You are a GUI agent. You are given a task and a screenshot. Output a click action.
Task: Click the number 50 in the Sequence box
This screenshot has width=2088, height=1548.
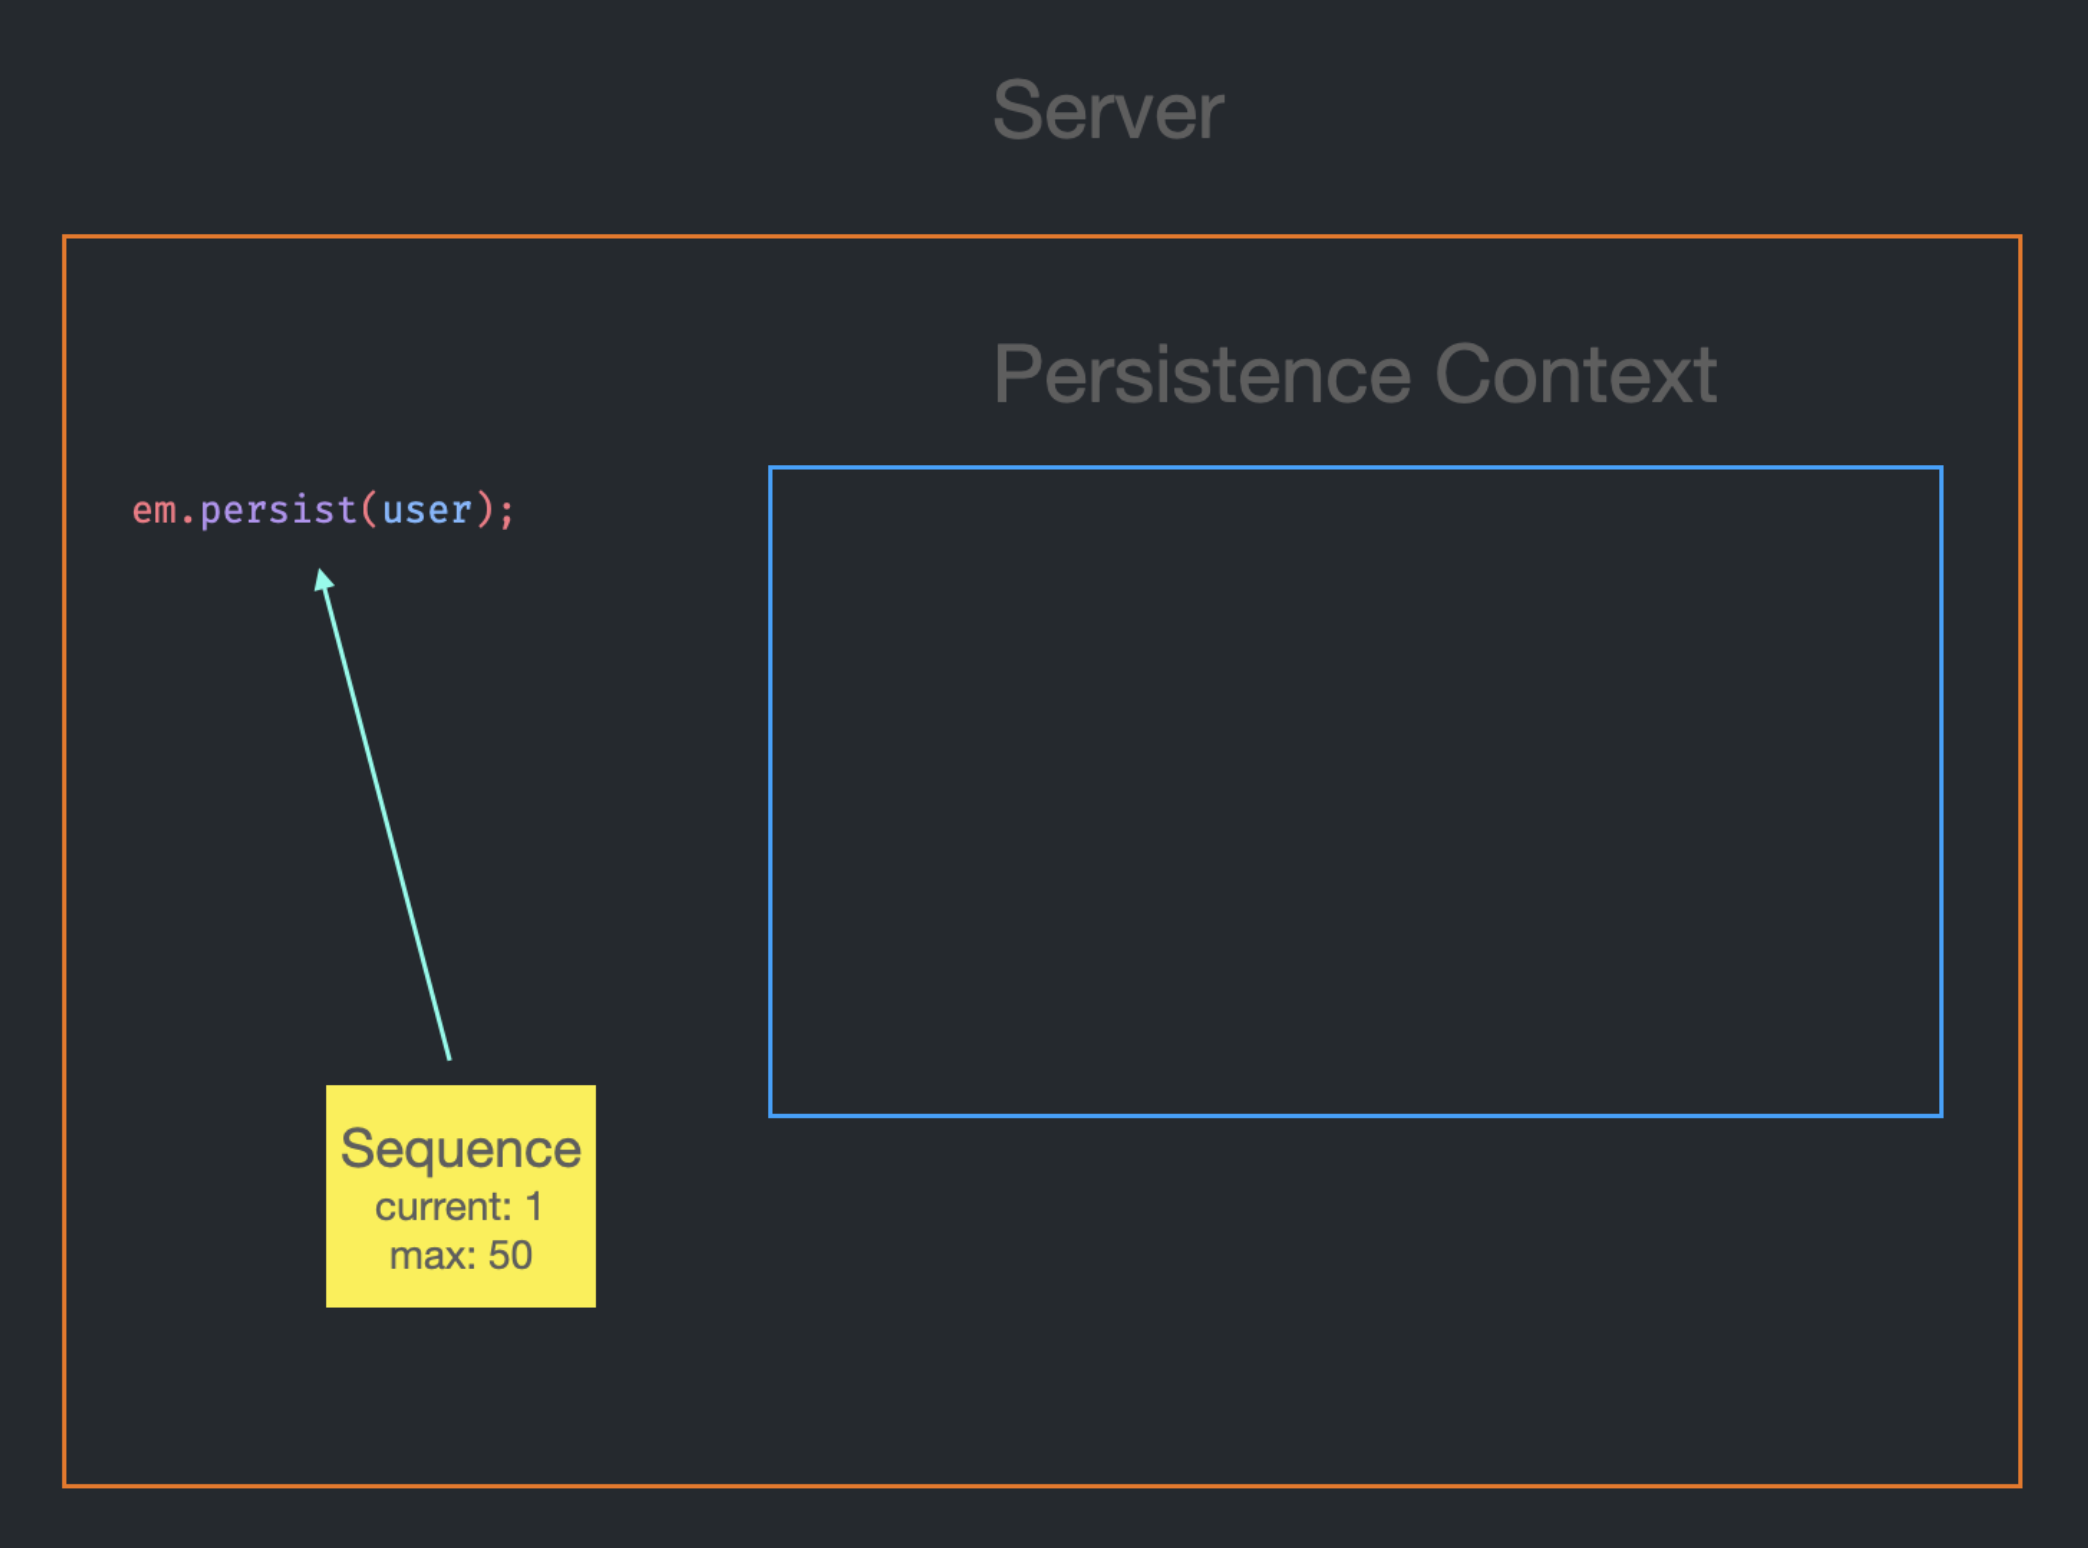[510, 1256]
